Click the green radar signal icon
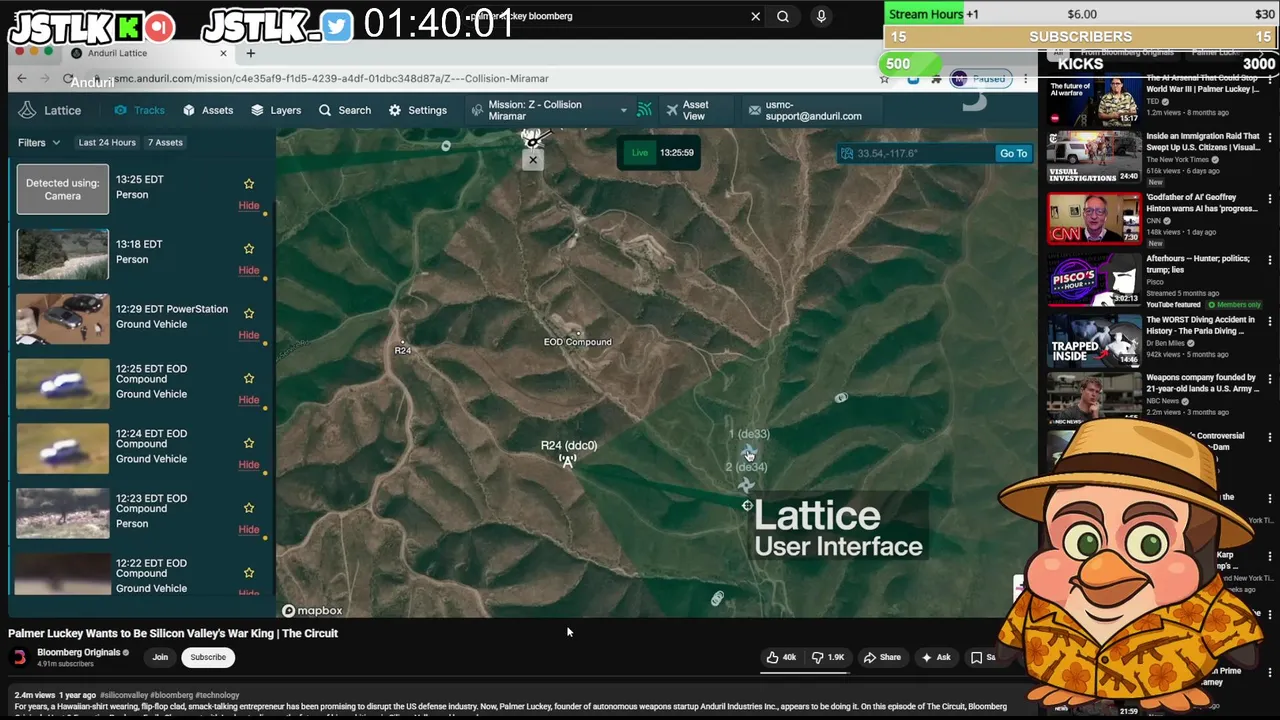Image resolution: width=1280 pixels, height=720 pixels. pyautogui.click(x=645, y=110)
